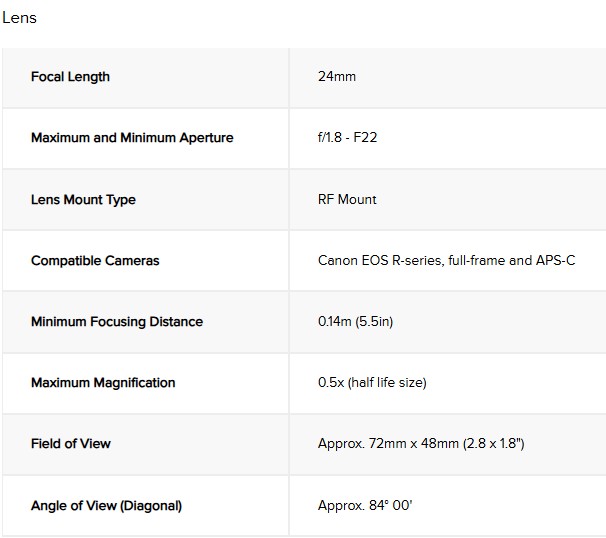Click the 0.5x magnification value

[330, 383]
